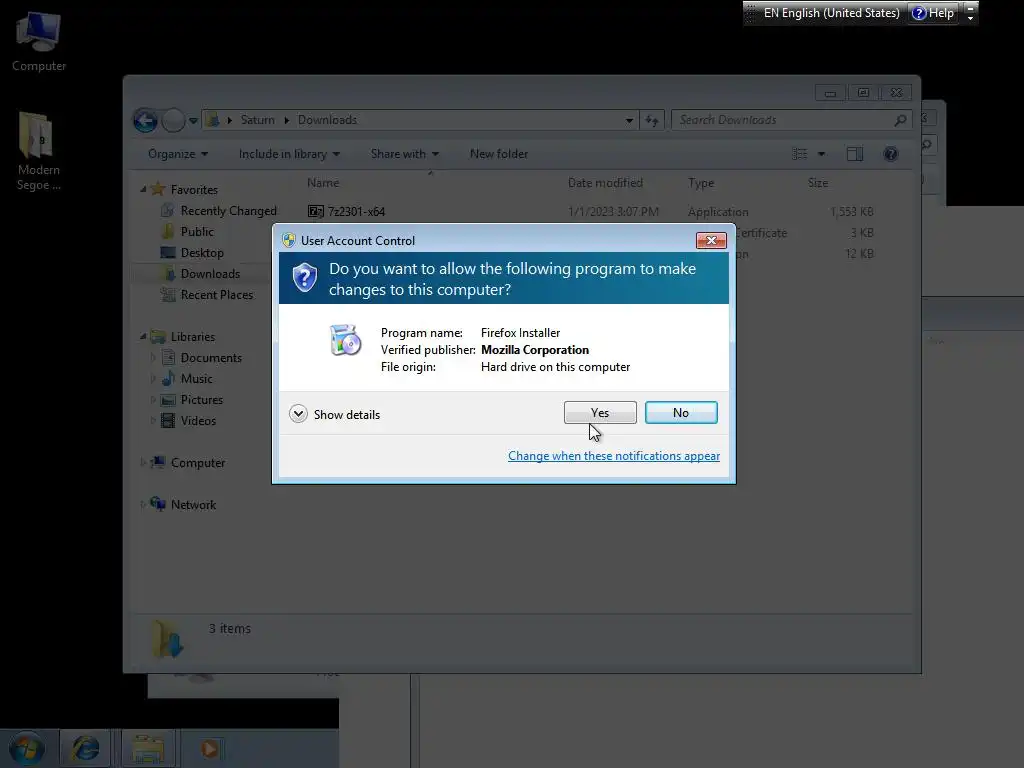Expand Show details chevron
This screenshot has height=768, width=1024.
click(298, 414)
